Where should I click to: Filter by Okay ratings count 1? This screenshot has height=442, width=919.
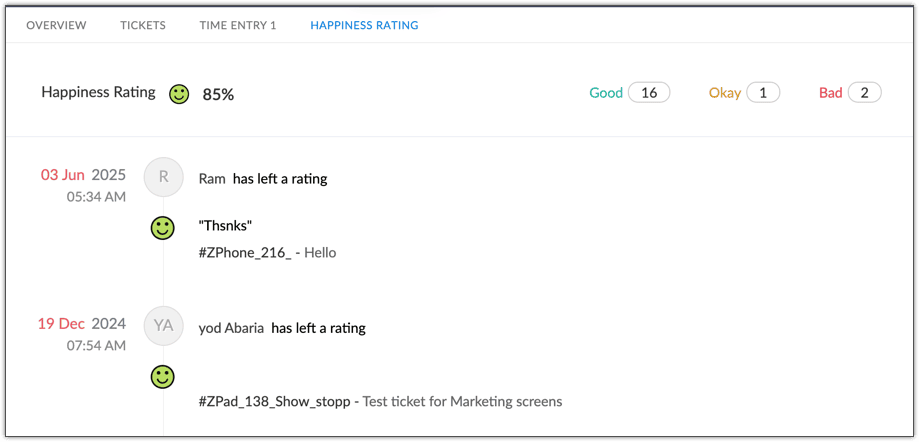[763, 93]
